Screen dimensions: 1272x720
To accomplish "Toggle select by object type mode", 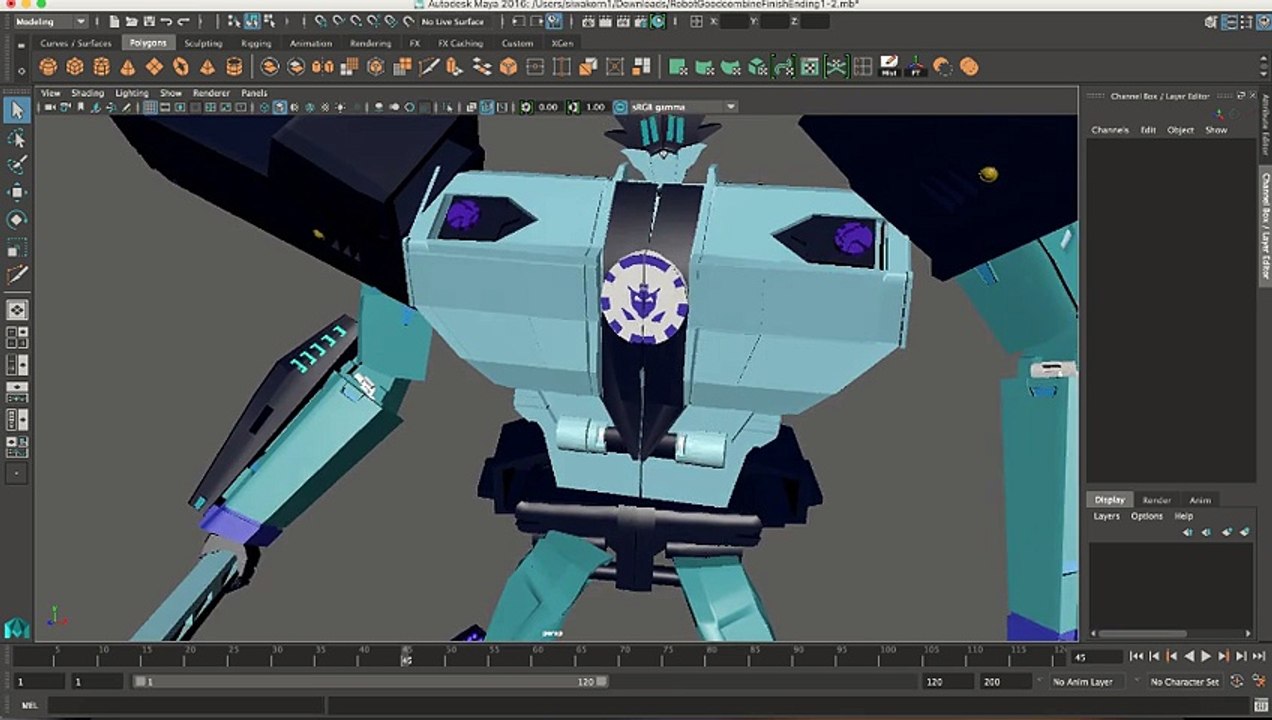I will point(254,21).
